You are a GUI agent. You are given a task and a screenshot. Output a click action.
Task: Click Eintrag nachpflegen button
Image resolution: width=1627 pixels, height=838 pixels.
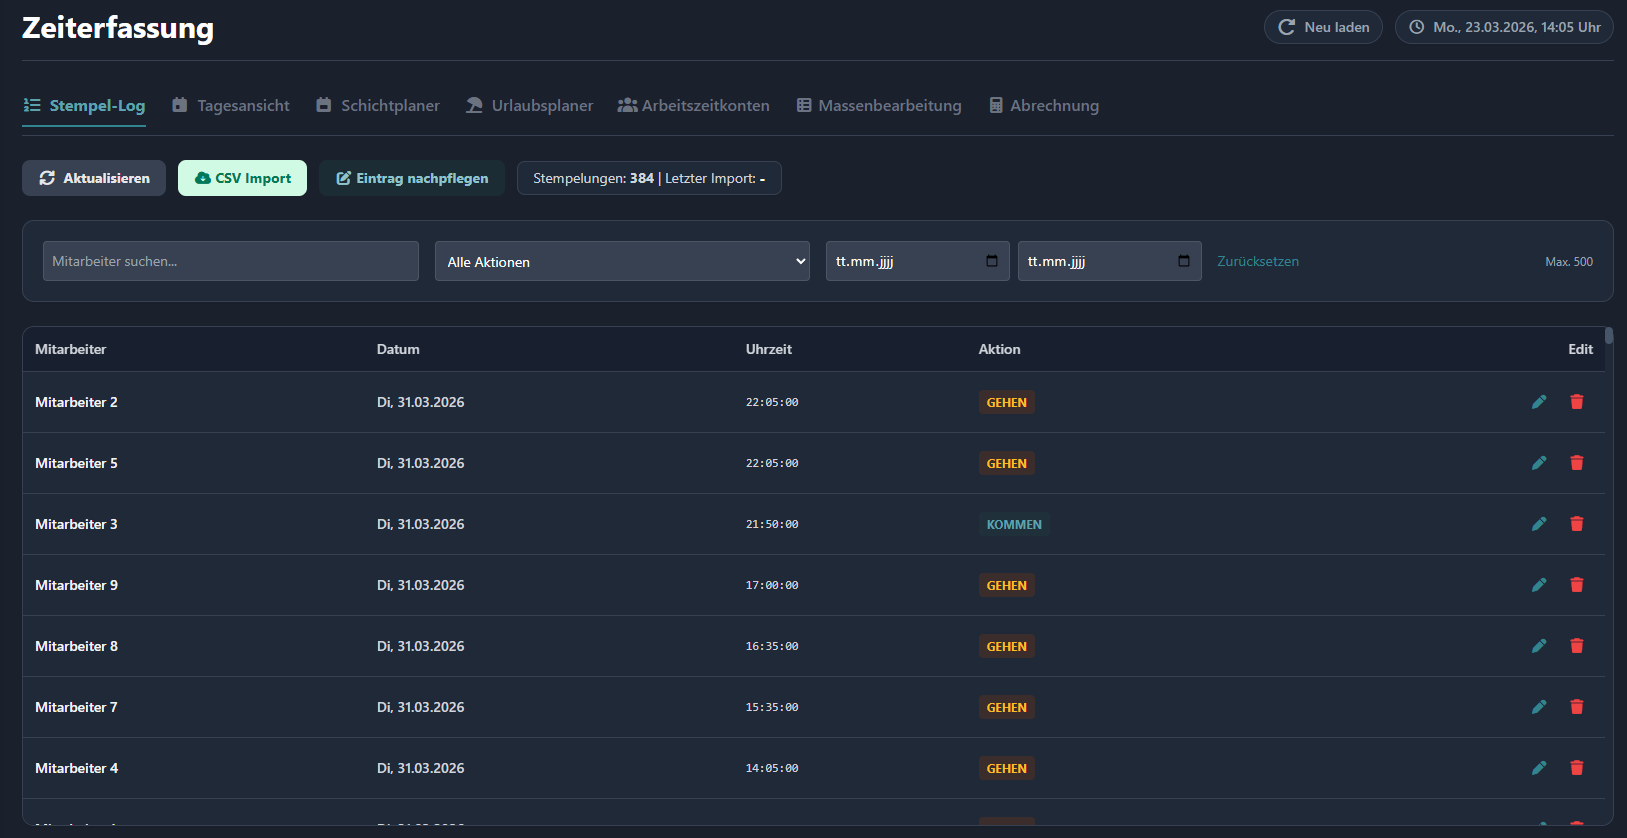(x=412, y=178)
